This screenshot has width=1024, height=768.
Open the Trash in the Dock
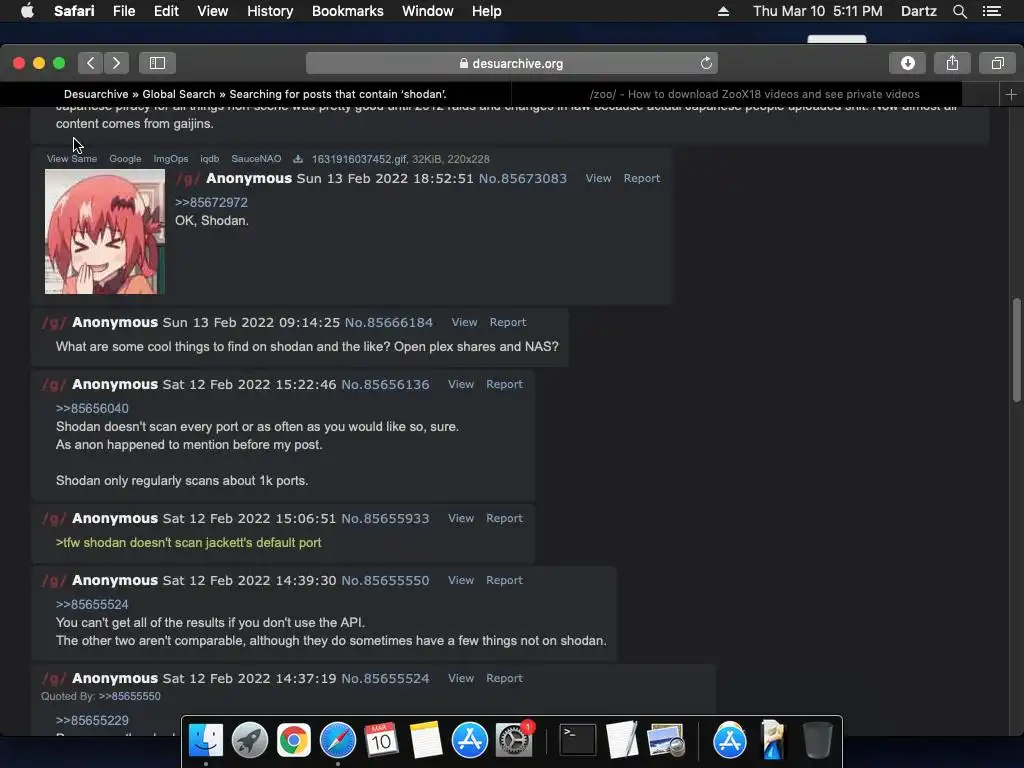coord(817,740)
